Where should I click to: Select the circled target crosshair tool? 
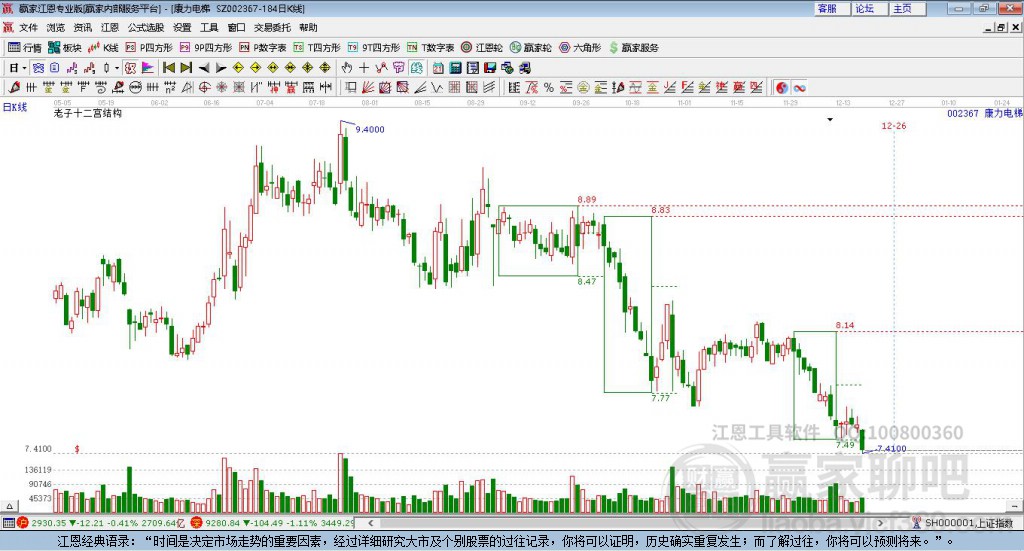click(x=204, y=87)
